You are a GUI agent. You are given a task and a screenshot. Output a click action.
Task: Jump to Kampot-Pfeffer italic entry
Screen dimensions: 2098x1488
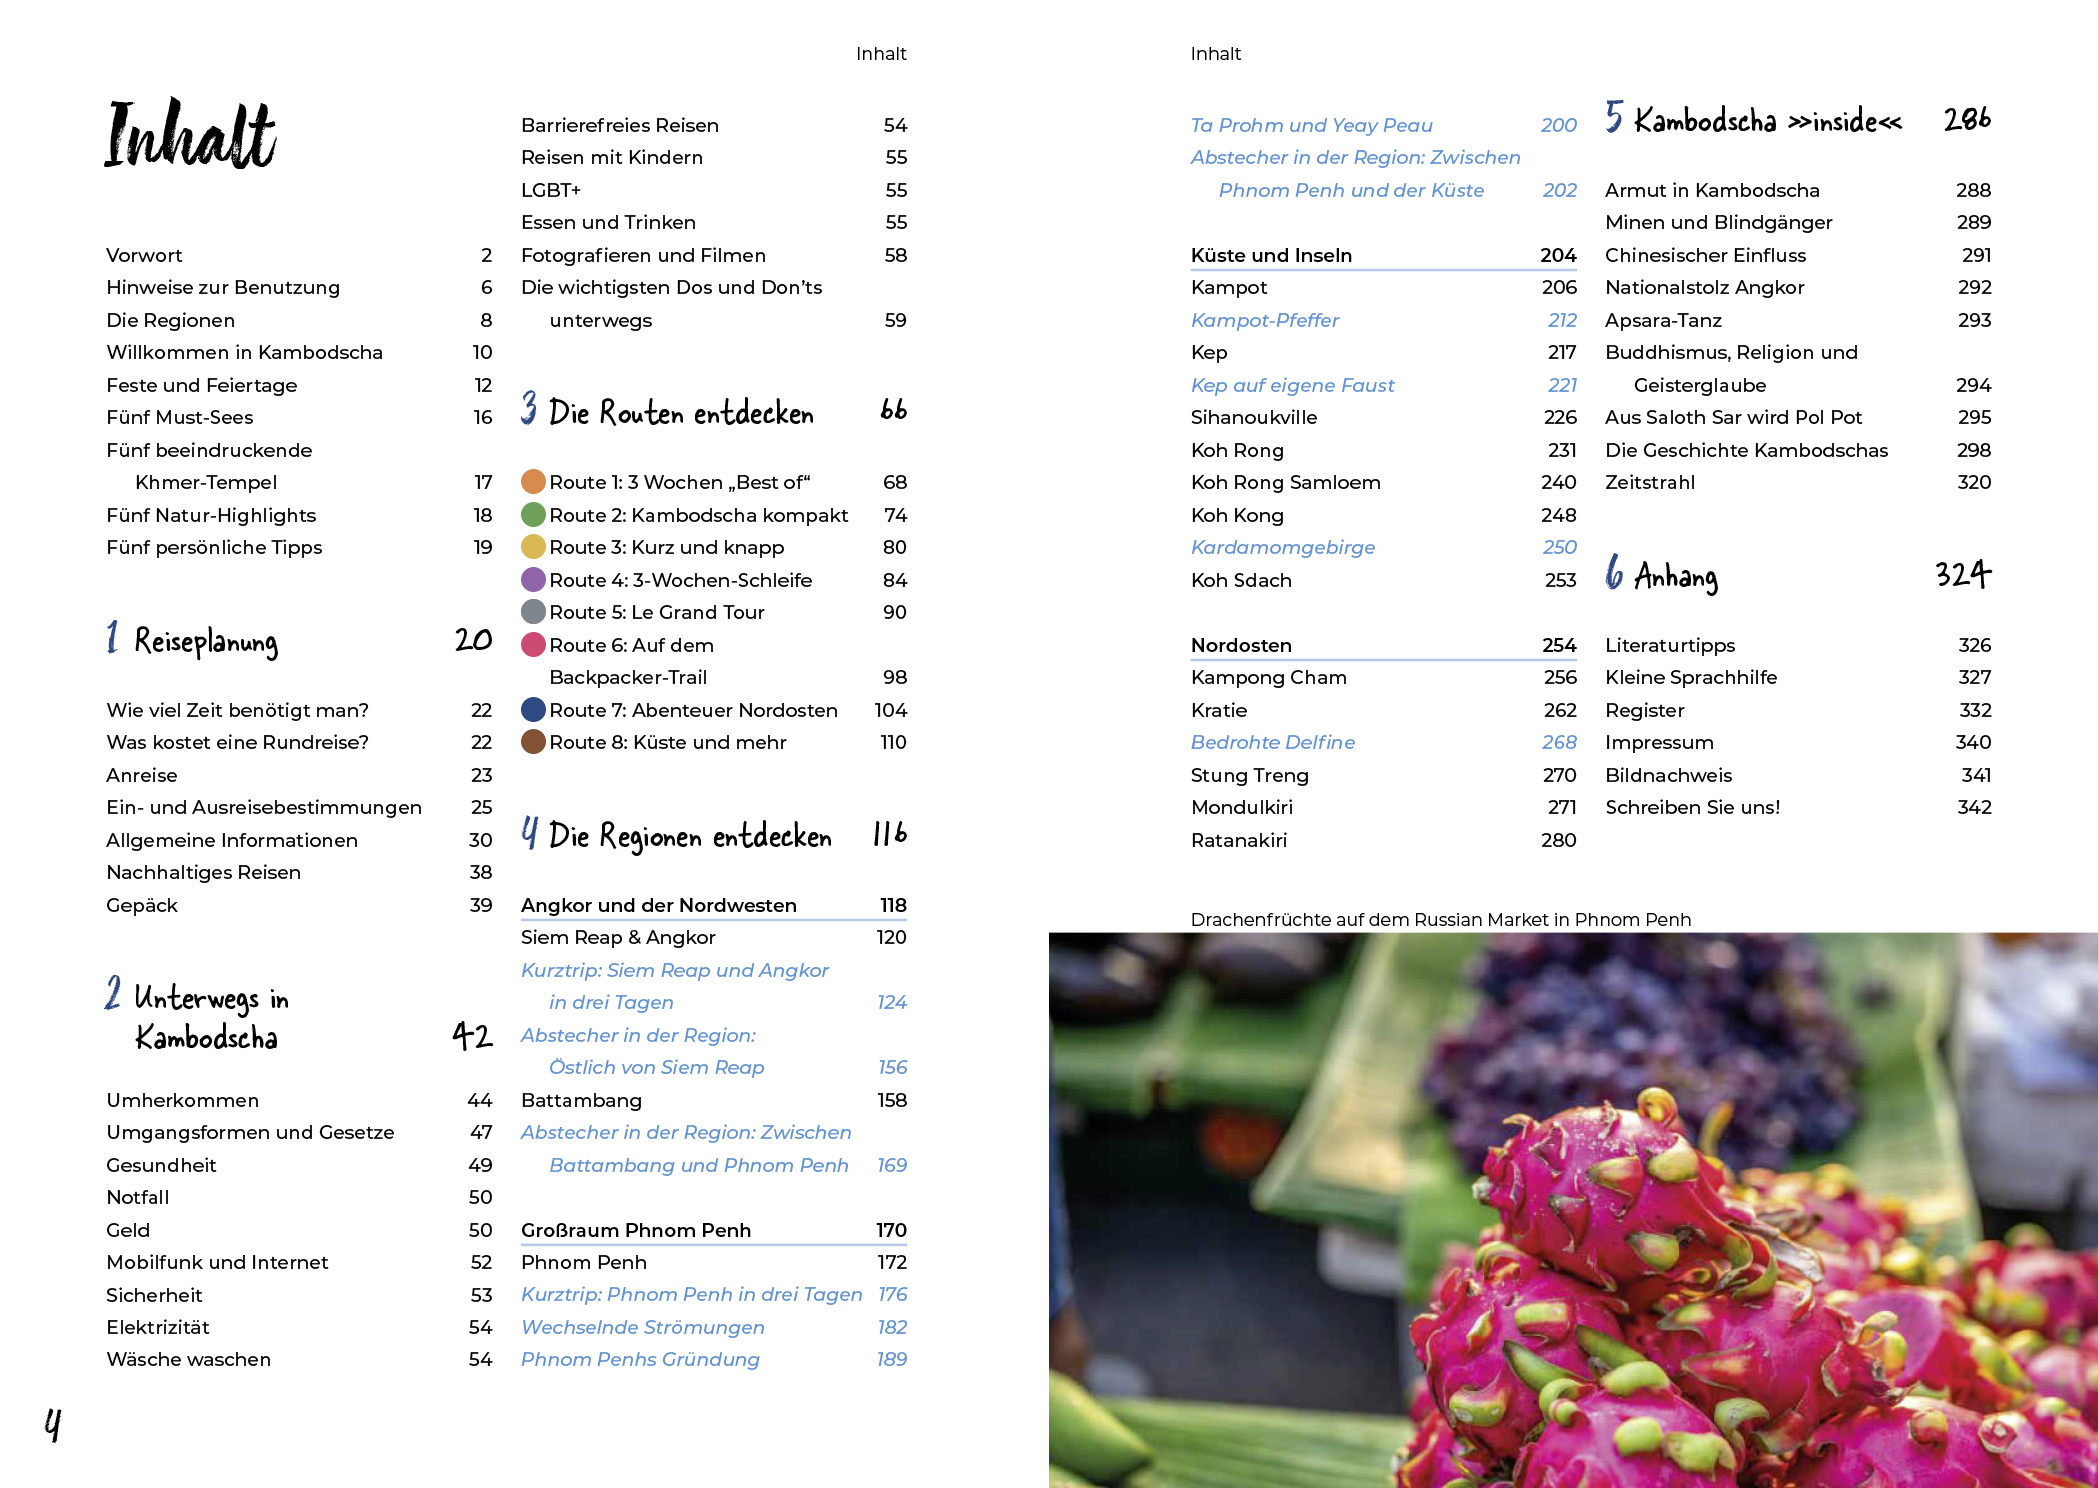point(1264,320)
